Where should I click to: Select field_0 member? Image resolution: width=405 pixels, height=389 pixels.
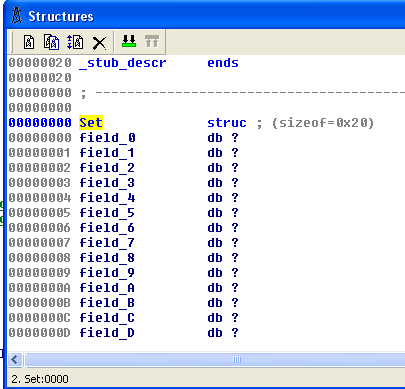(107, 138)
